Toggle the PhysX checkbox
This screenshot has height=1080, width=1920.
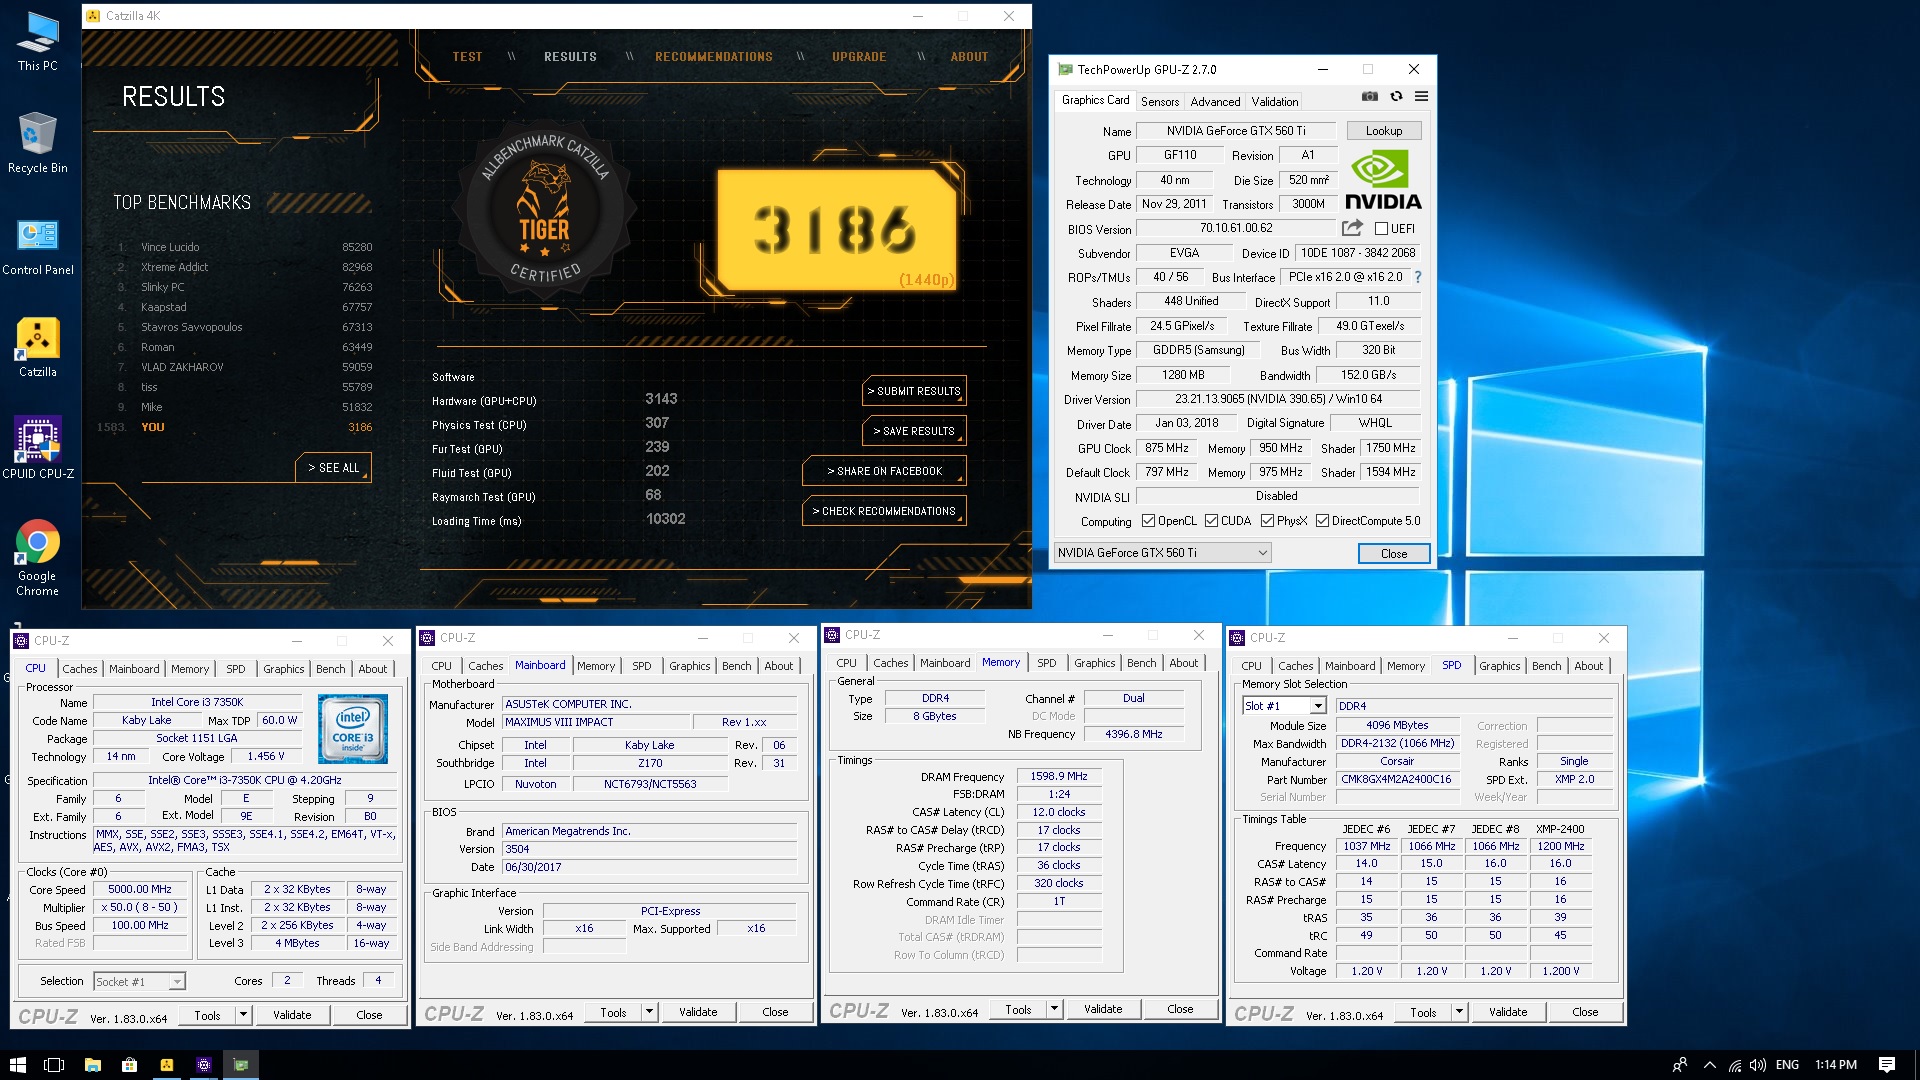[1267, 521]
